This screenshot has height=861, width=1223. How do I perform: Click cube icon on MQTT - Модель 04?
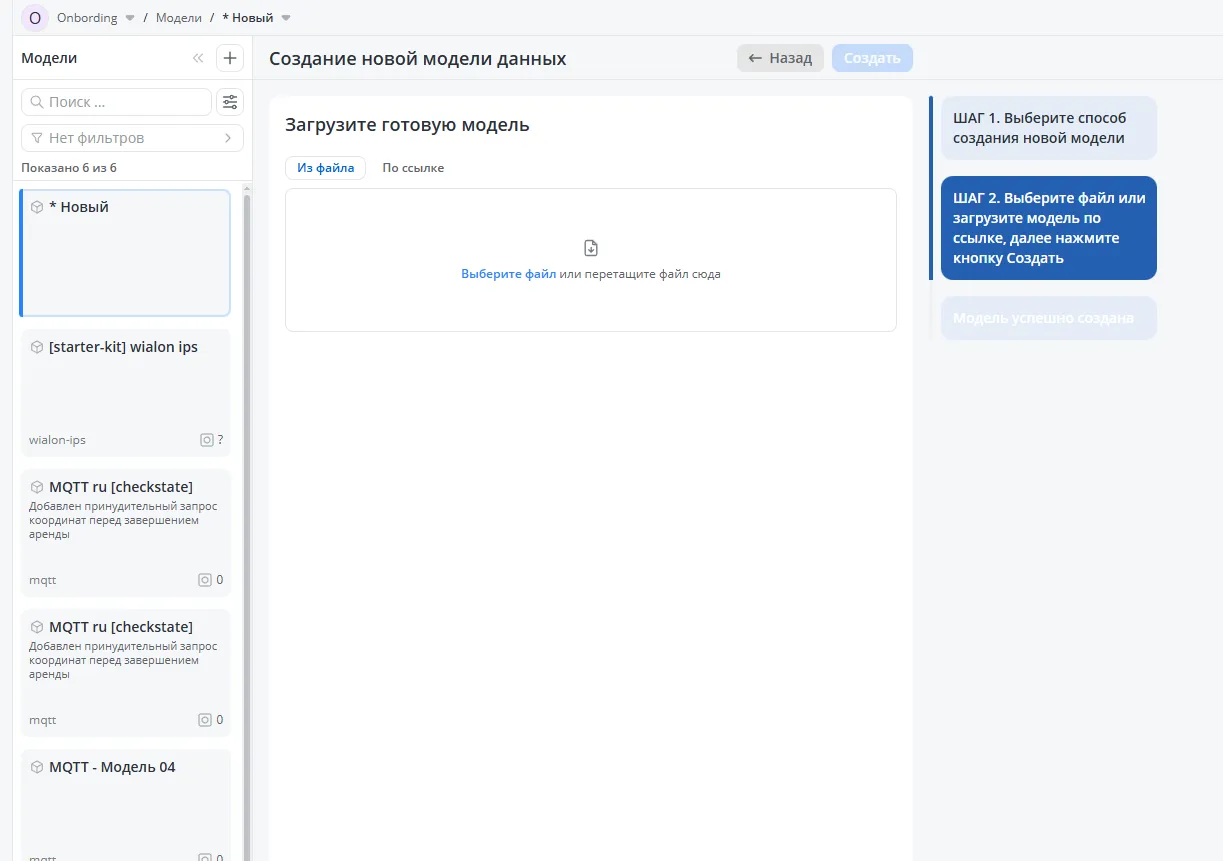pyautogui.click(x=37, y=767)
